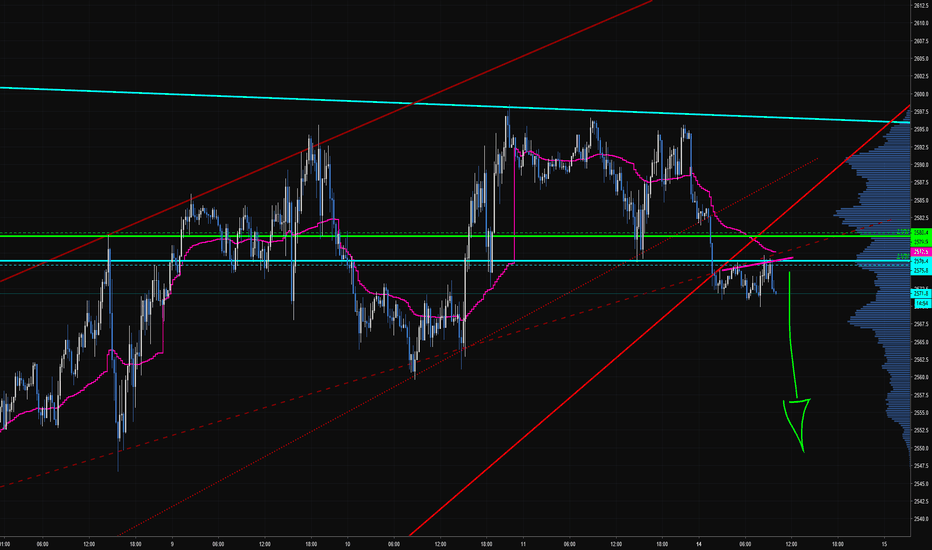The image size is (932, 550).
Task: Click the 2562.5 price axis label
Action: (921, 359)
